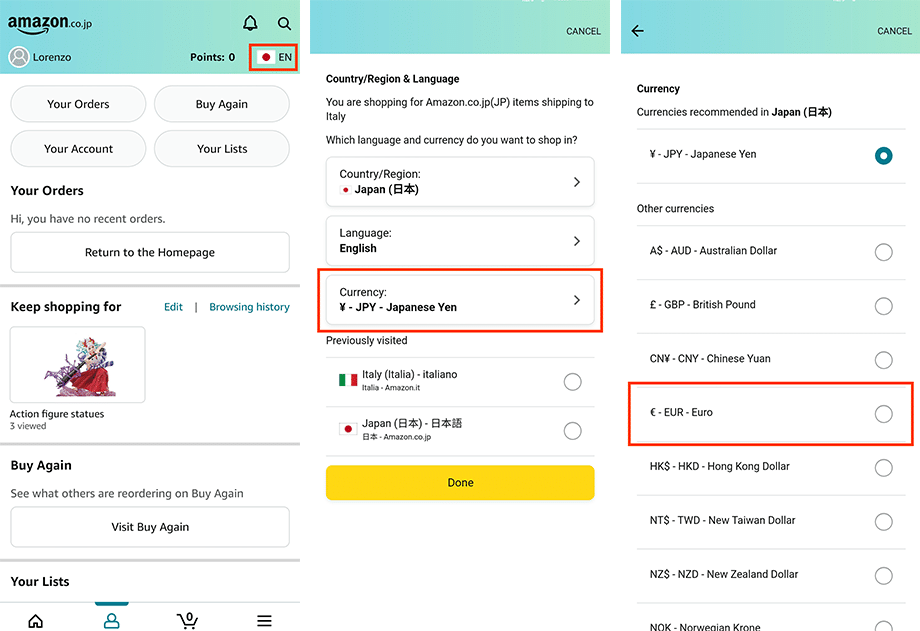Select the EUR - Euro radio button
The height and width of the screenshot is (631, 920).
883,413
